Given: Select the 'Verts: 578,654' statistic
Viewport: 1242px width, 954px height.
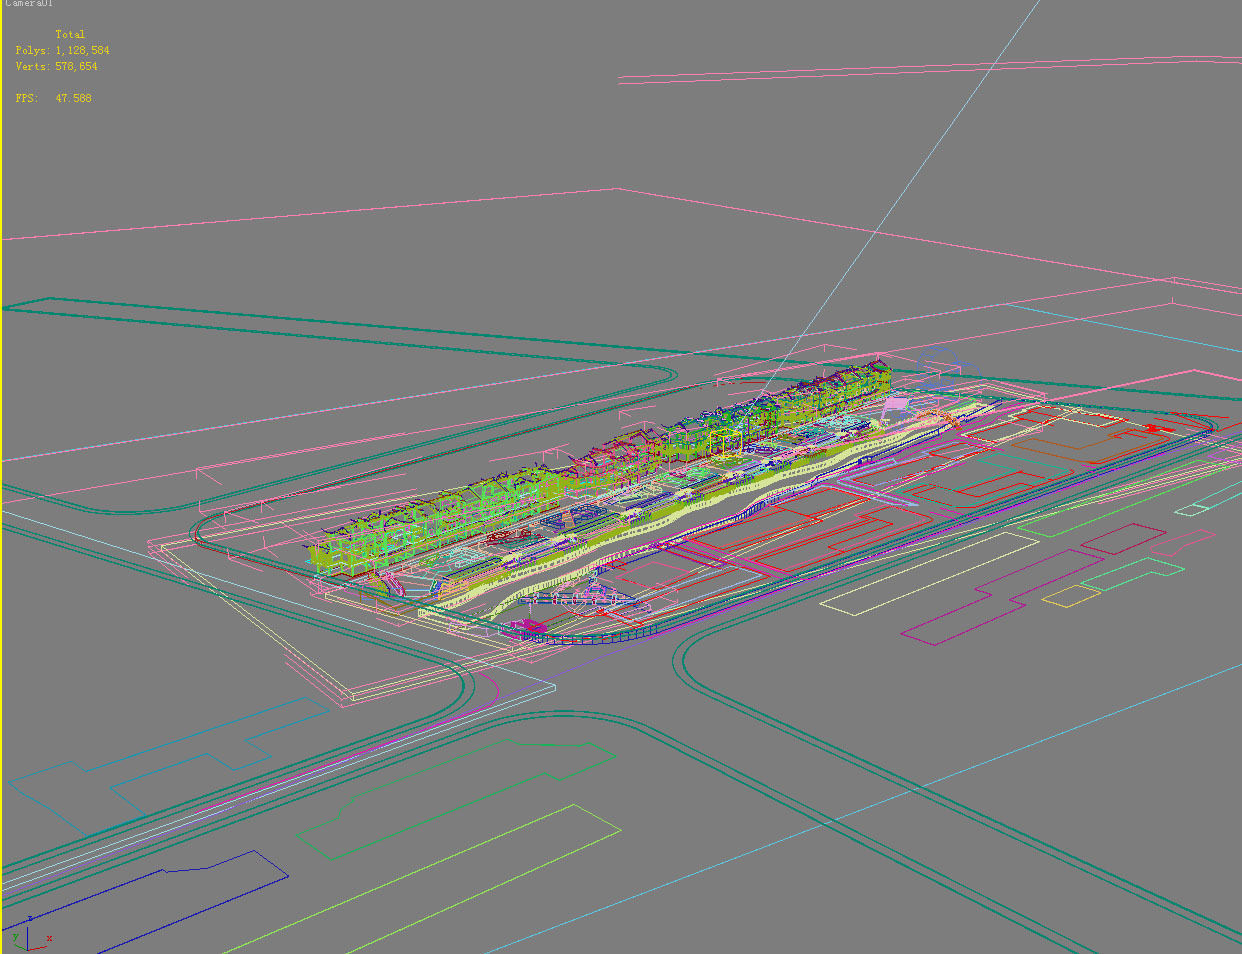Looking at the screenshot, I should [x=56, y=66].
